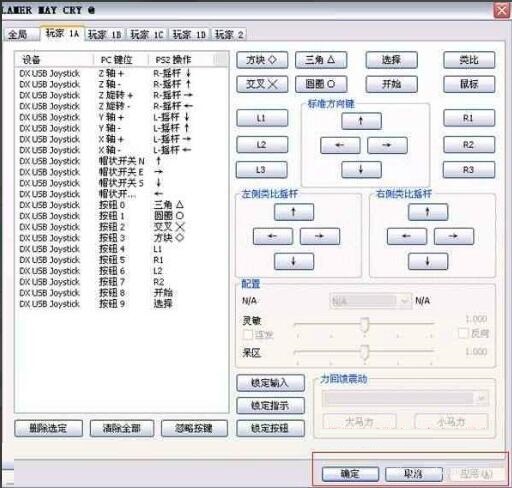Open the 玩家 1C tab
The image size is (512, 488).
(147, 34)
